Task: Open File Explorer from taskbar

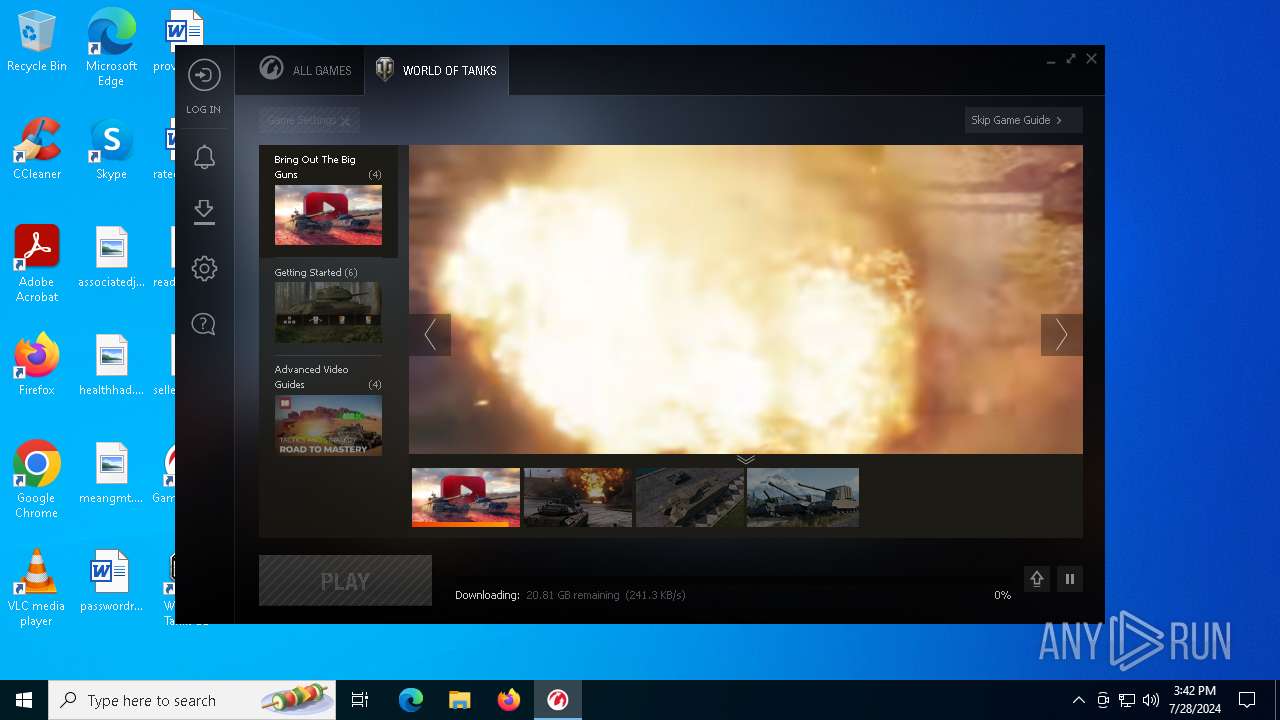Action: 460,700
